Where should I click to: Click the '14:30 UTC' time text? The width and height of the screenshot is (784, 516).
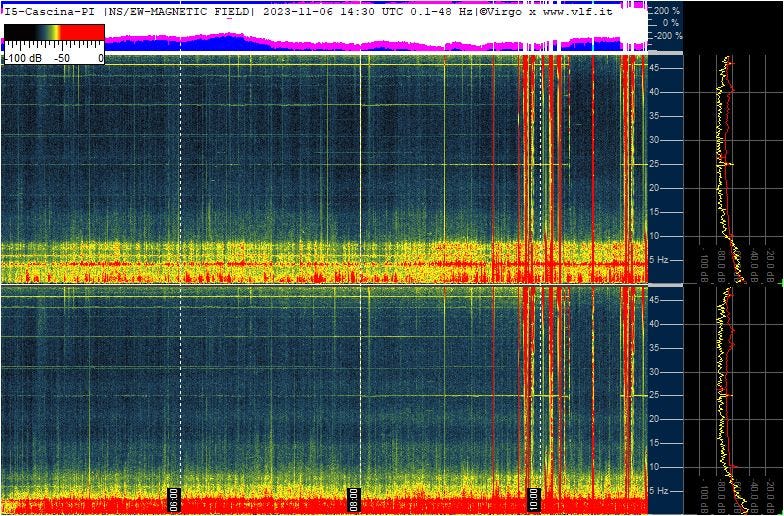(x=372, y=12)
